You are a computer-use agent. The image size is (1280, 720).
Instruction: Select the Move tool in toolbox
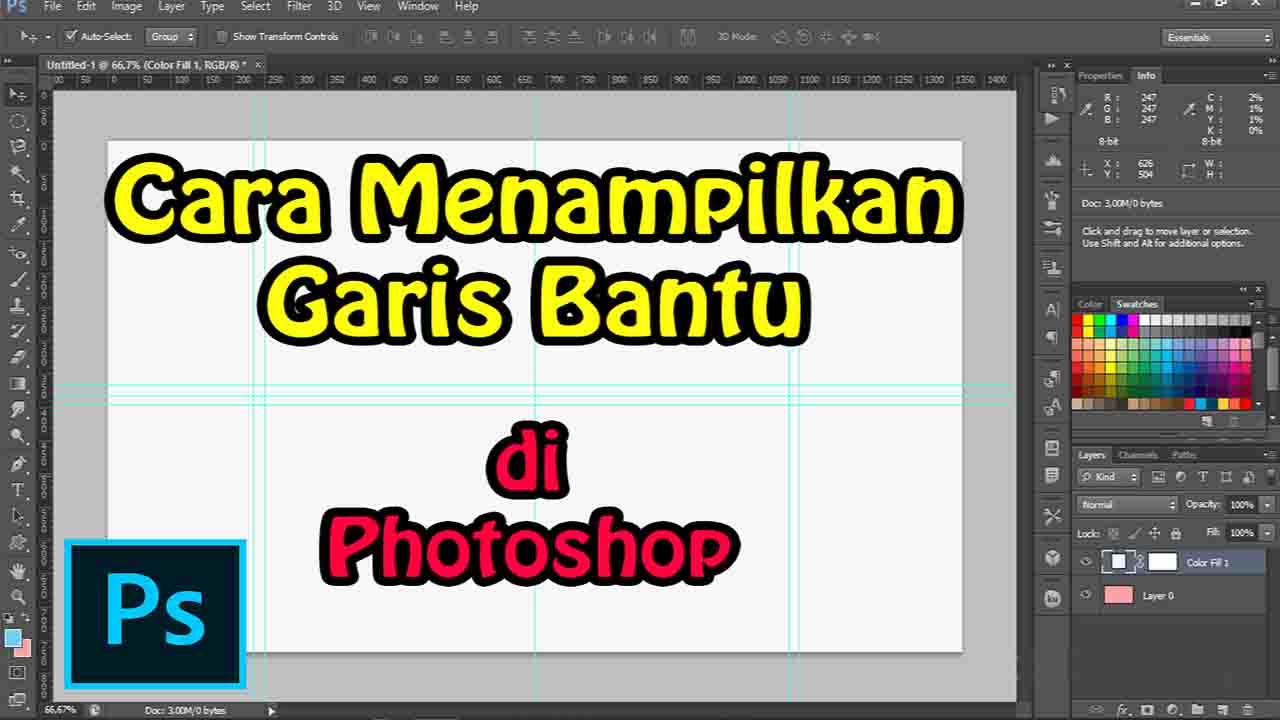pyautogui.click(x=18, y=94)
